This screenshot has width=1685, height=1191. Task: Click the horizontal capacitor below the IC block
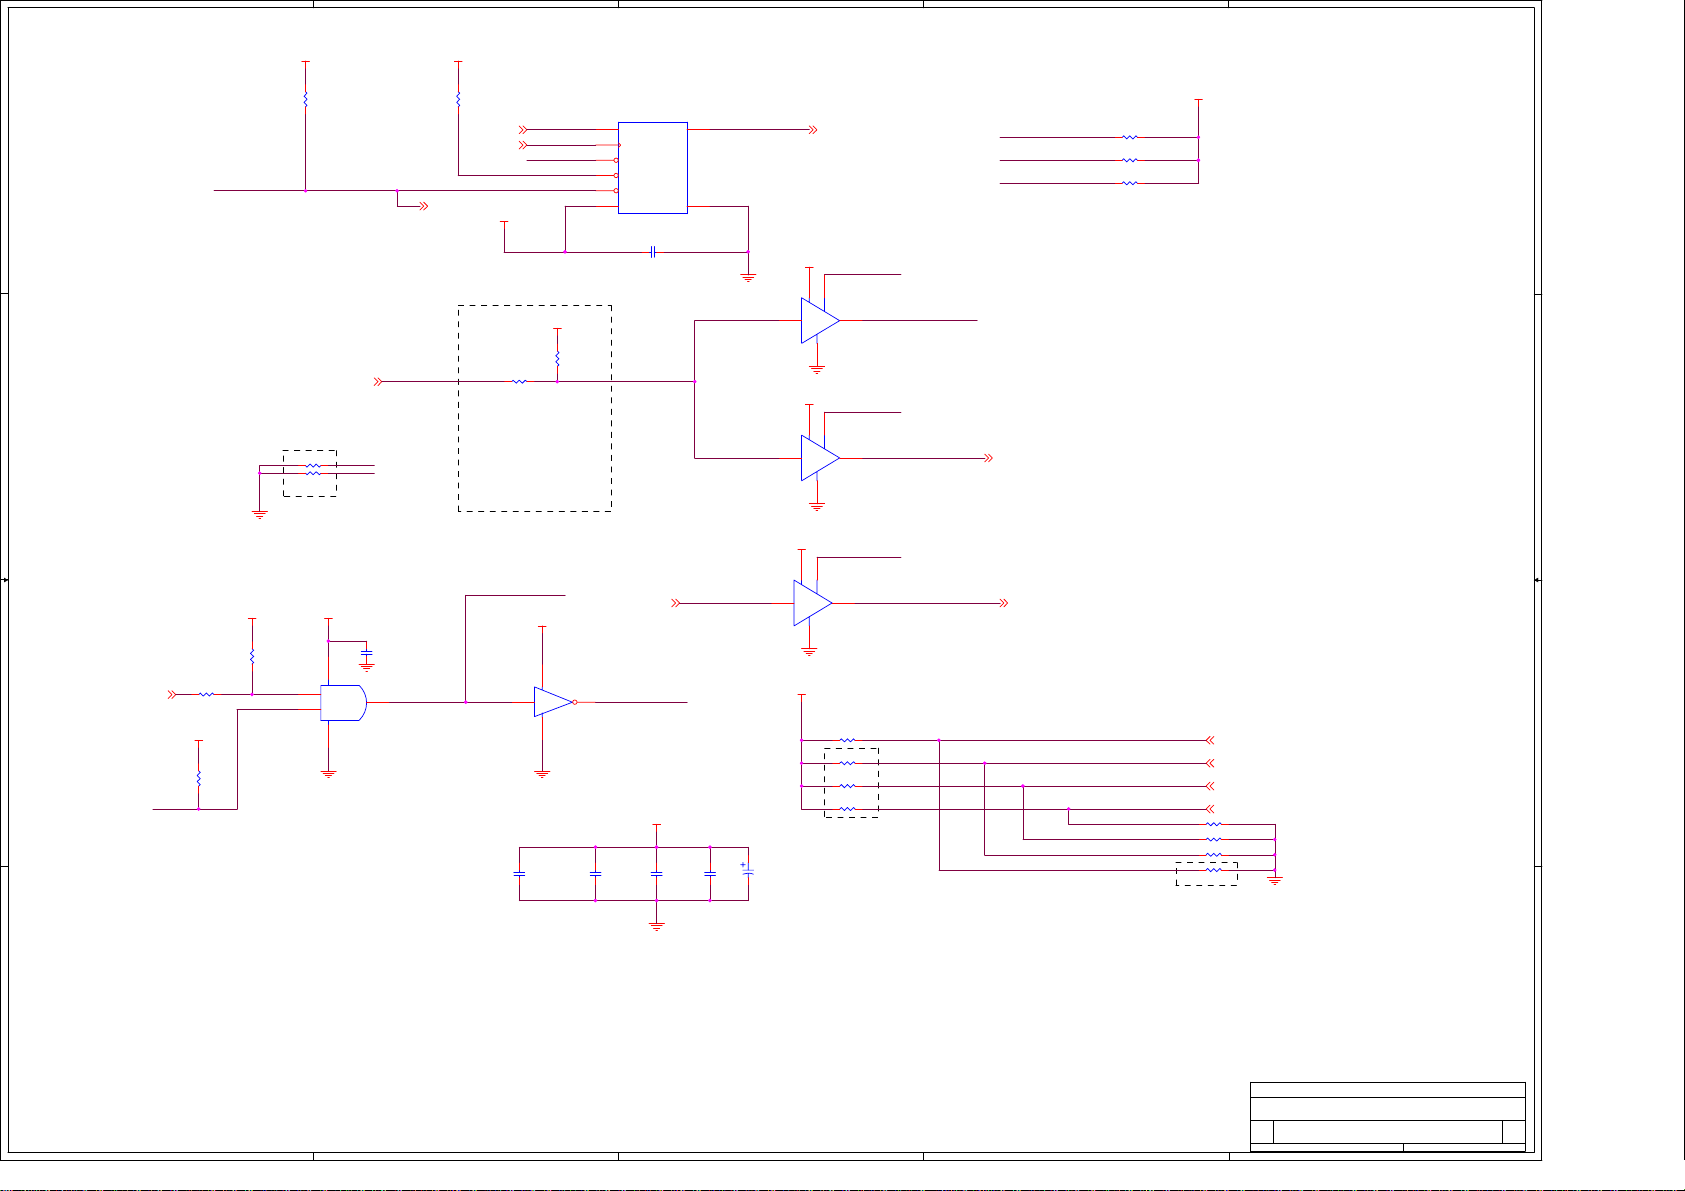[653, 252]
